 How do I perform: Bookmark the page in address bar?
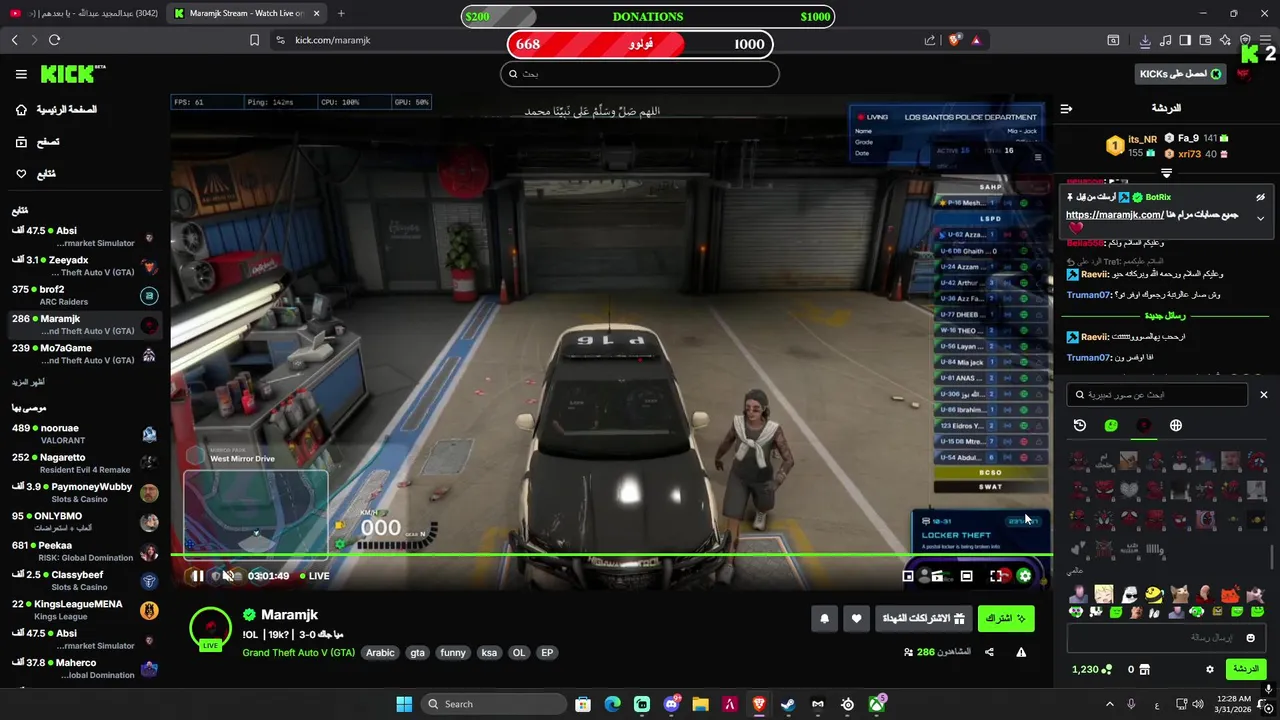[x=254, y=40]
